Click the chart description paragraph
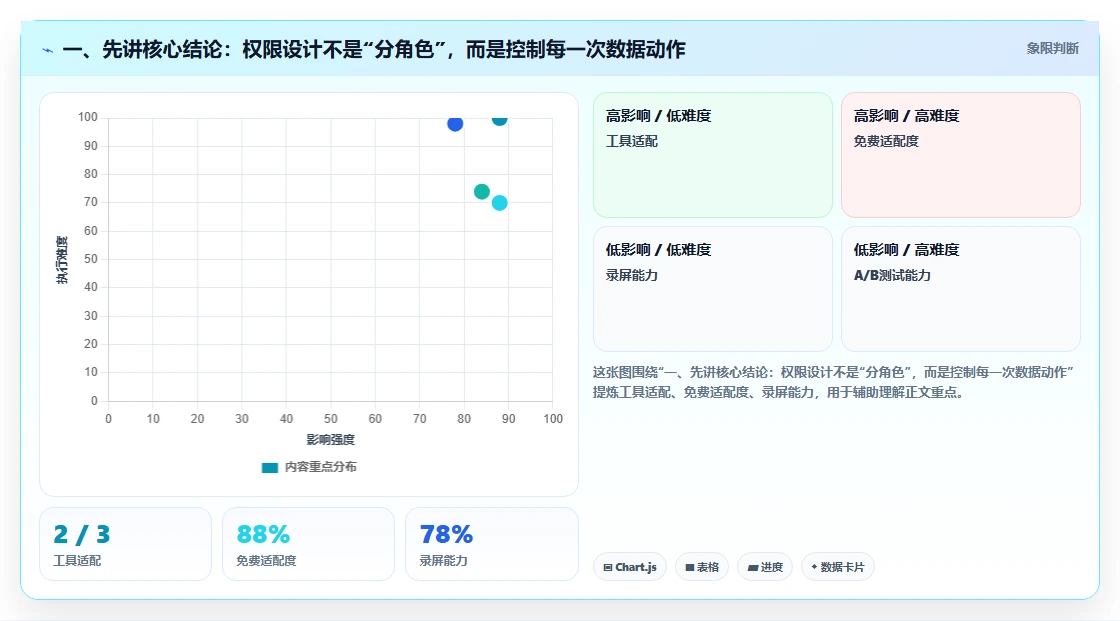 [x=833, y=382]
